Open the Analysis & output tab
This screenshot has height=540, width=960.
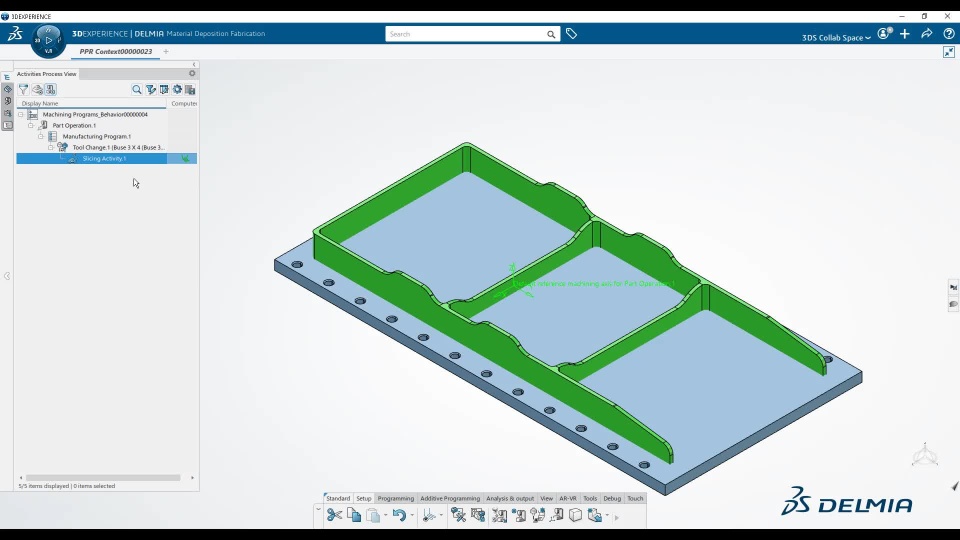coord(510,498)
